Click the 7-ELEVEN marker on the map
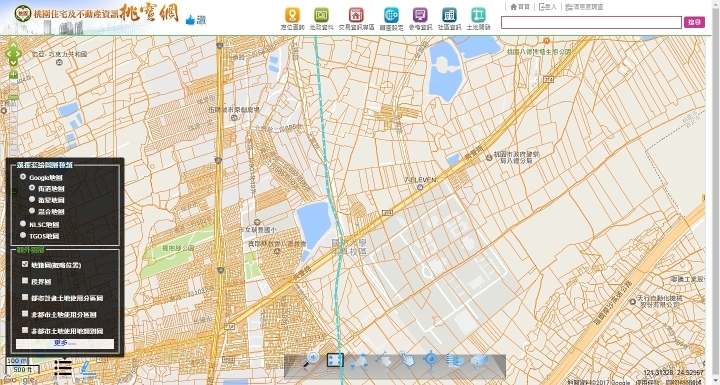Viewport: 720px width, 385px height. pyautogui.click(x=419, y=187)
